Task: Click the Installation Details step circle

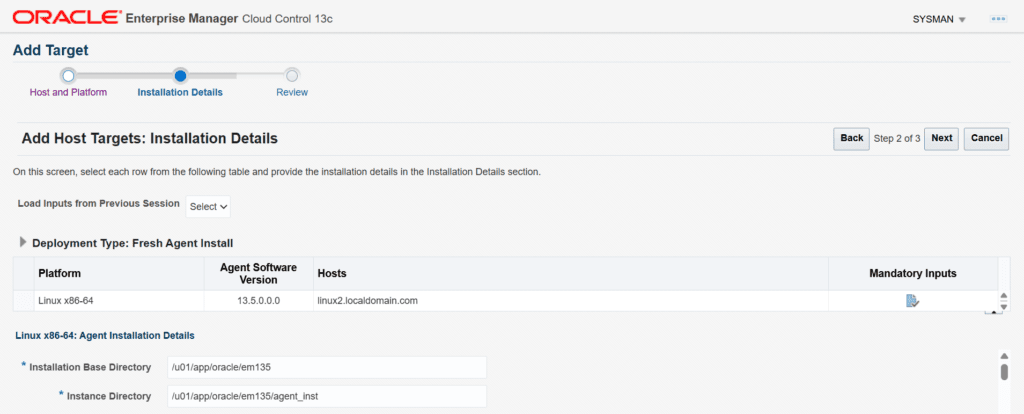Action: click(180, 76)
